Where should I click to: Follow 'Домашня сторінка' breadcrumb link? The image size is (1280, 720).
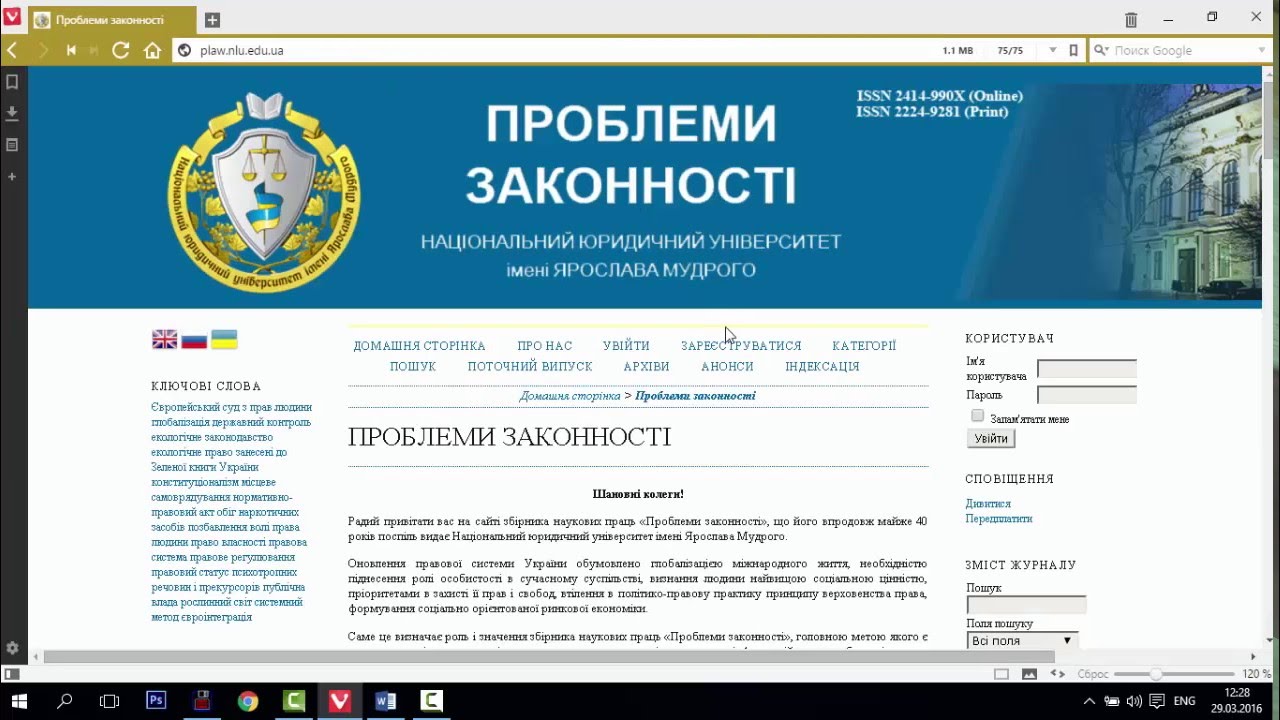coord(570,396)
